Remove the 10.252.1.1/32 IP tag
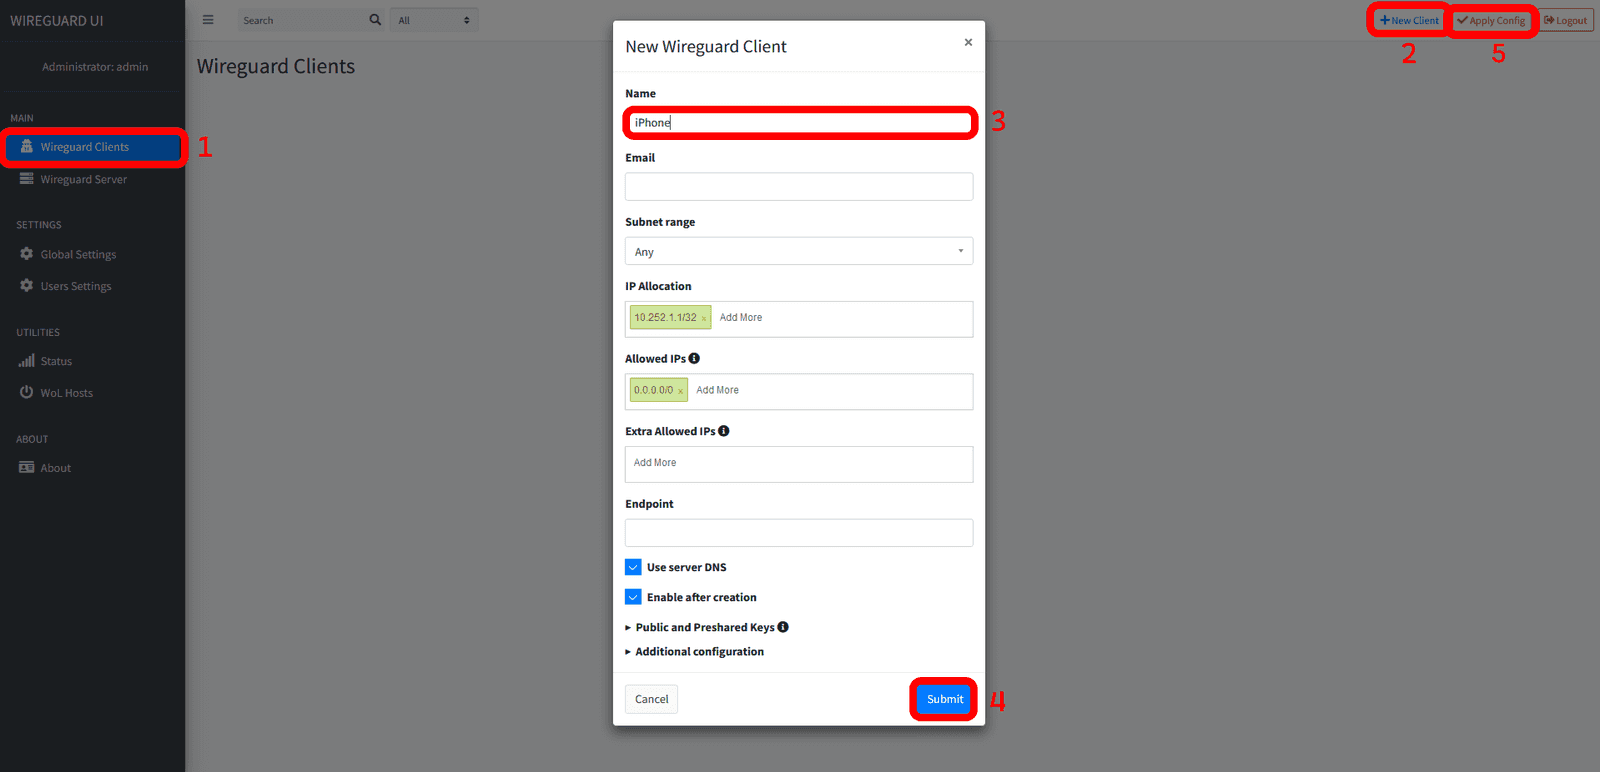The height and width of the screenshot is (772, 1600). point(704,319)
